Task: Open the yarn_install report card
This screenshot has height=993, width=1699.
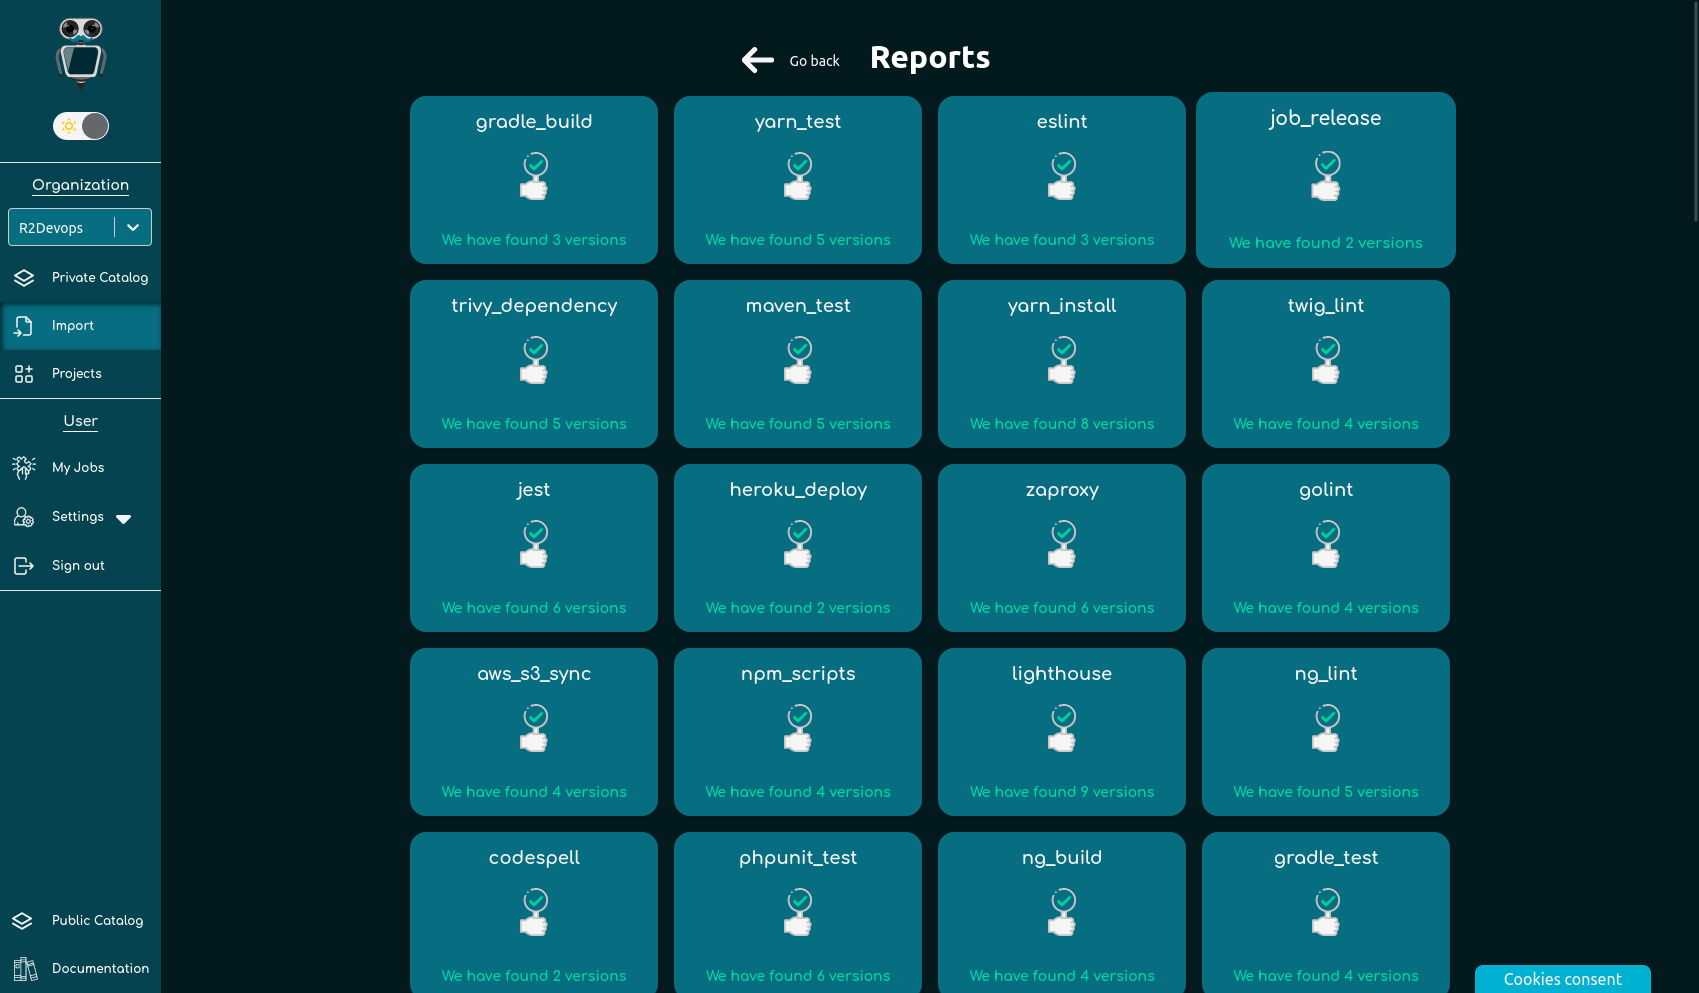Action: [x=1062, y=364]
